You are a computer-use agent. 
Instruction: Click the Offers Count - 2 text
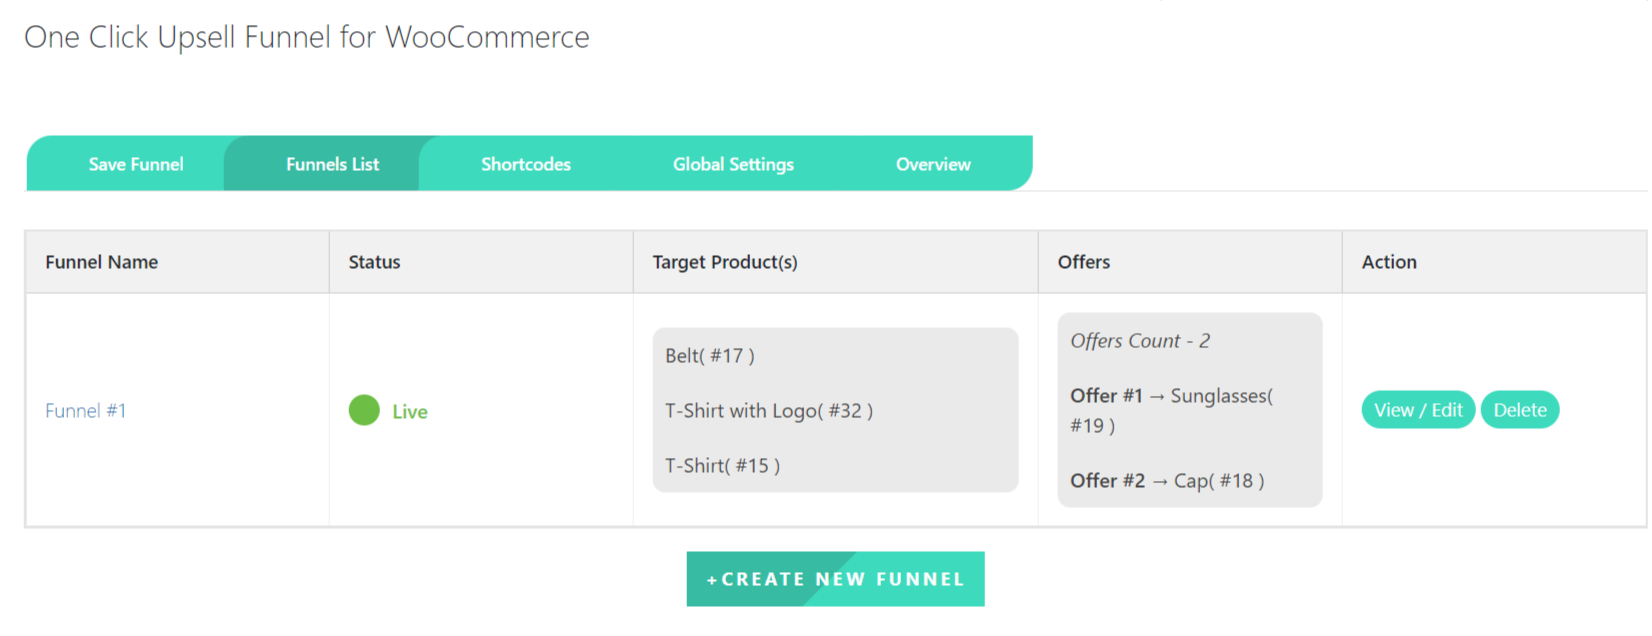click(1140, 341)
